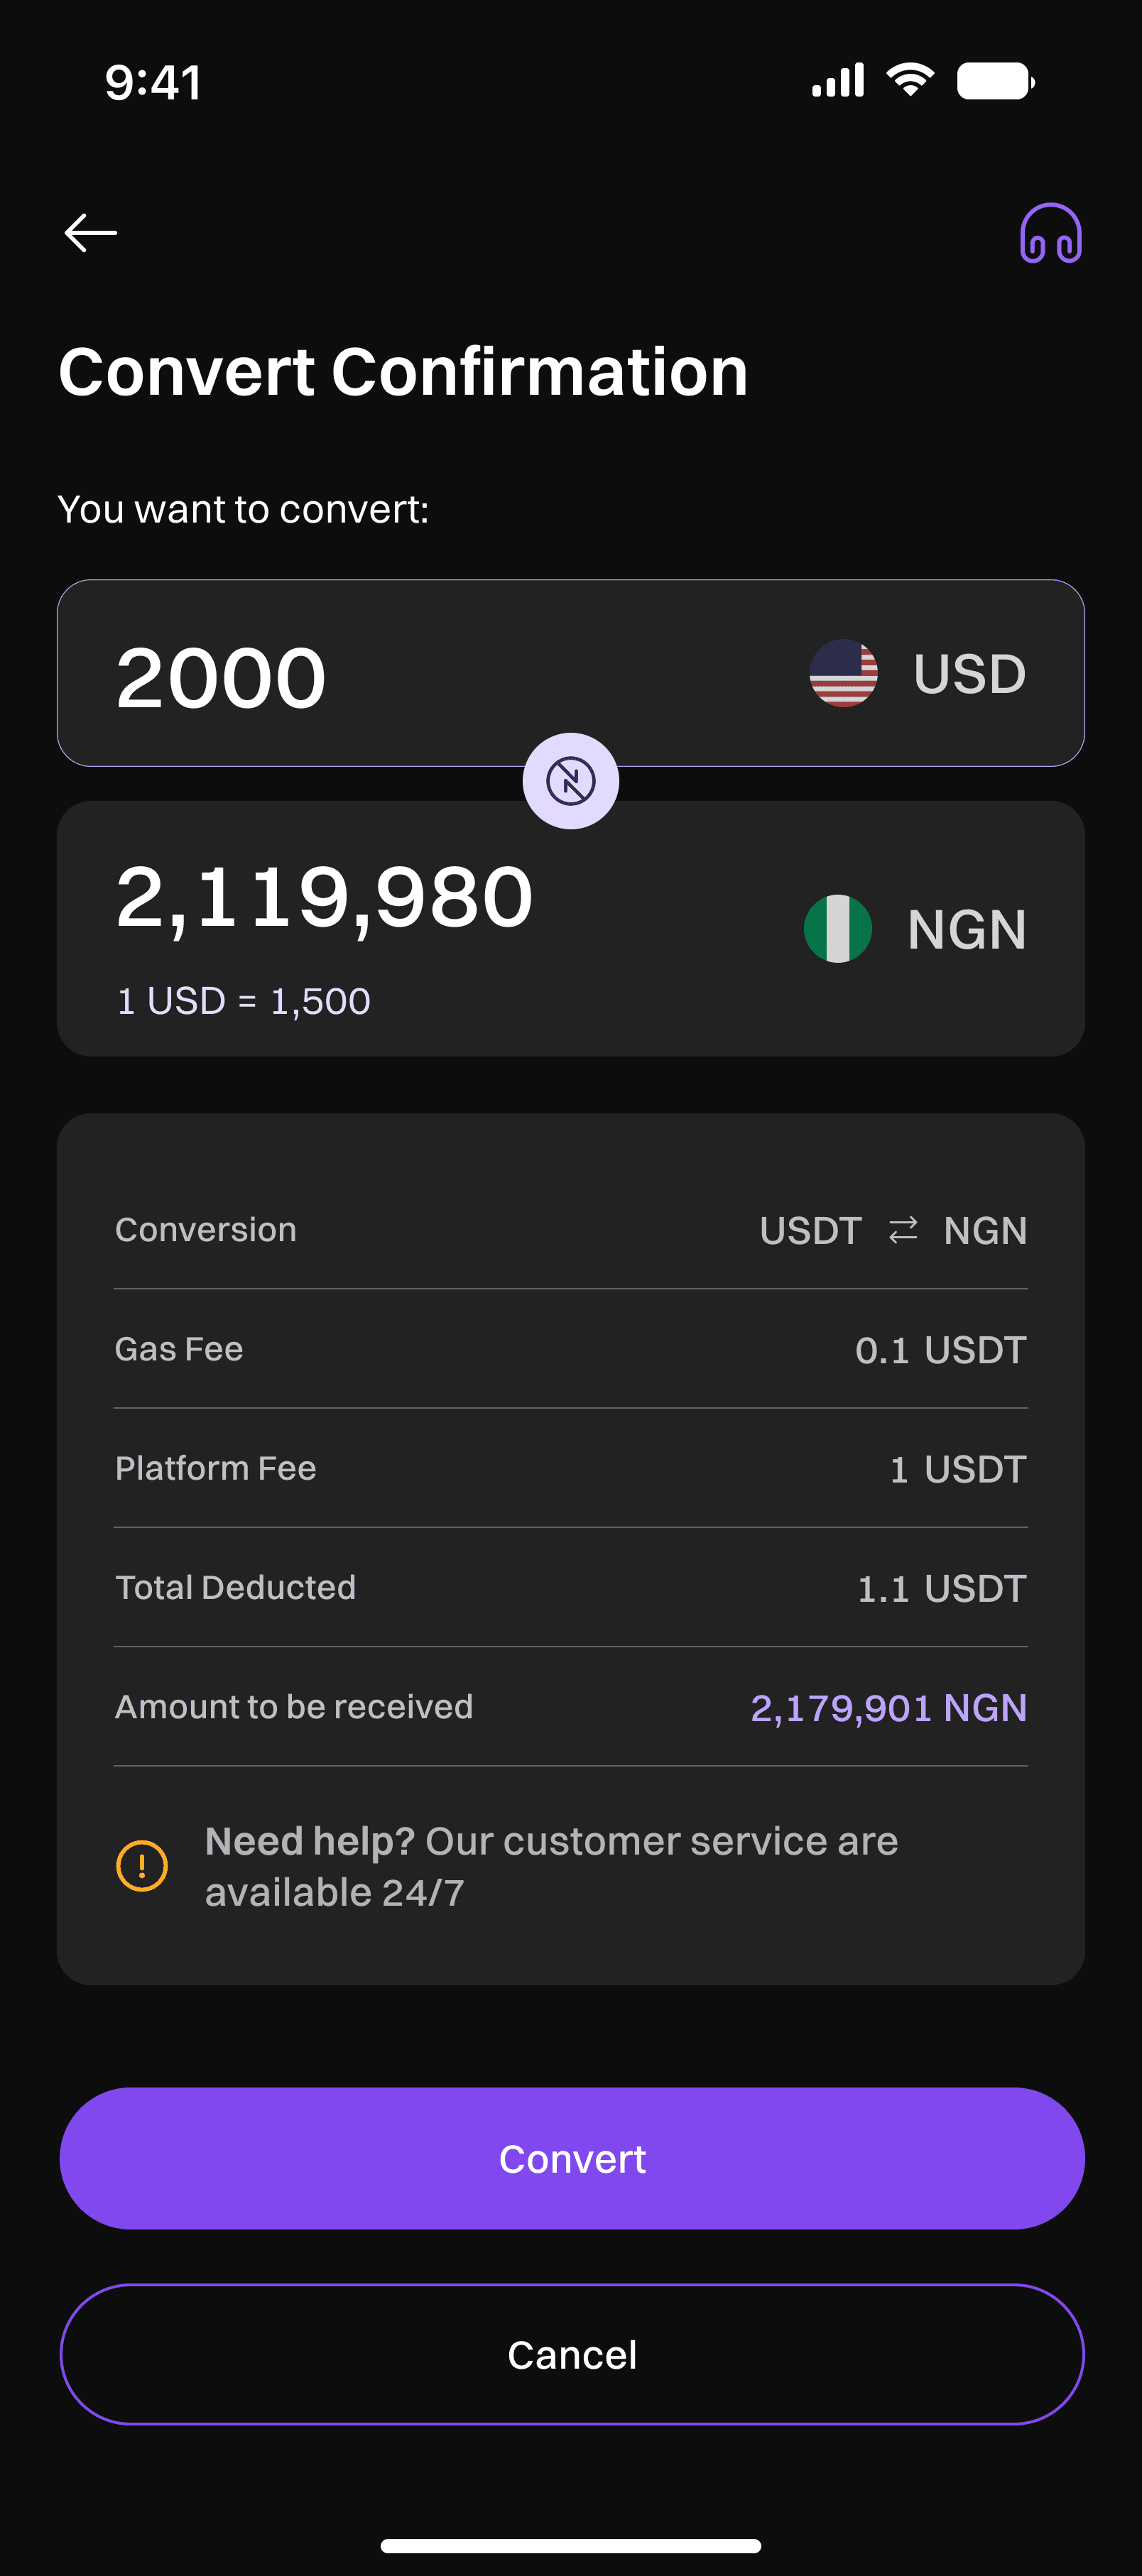Tap the Wi-Fi status icon
This screenshot has width=1142, height=2576.
point(910,80)
